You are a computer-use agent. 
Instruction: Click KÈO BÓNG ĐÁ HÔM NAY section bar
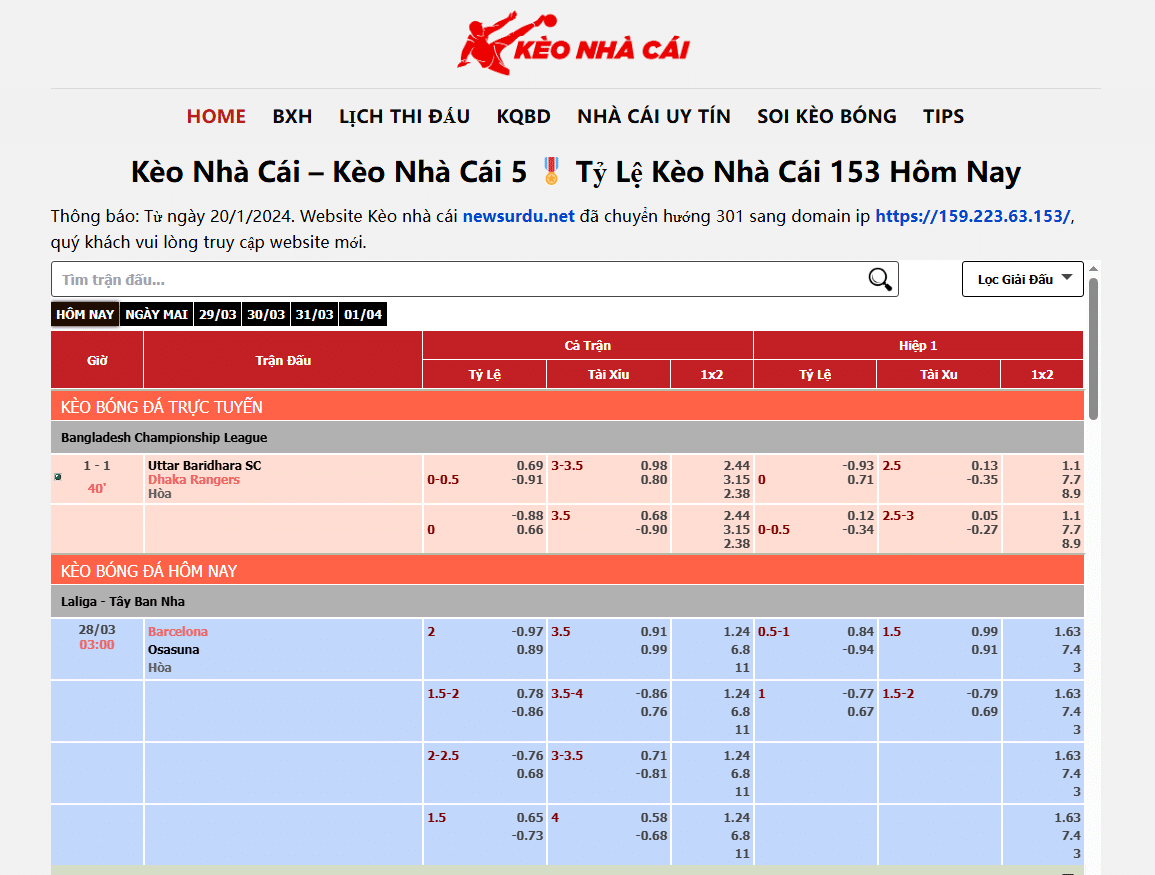click(567, 570)
